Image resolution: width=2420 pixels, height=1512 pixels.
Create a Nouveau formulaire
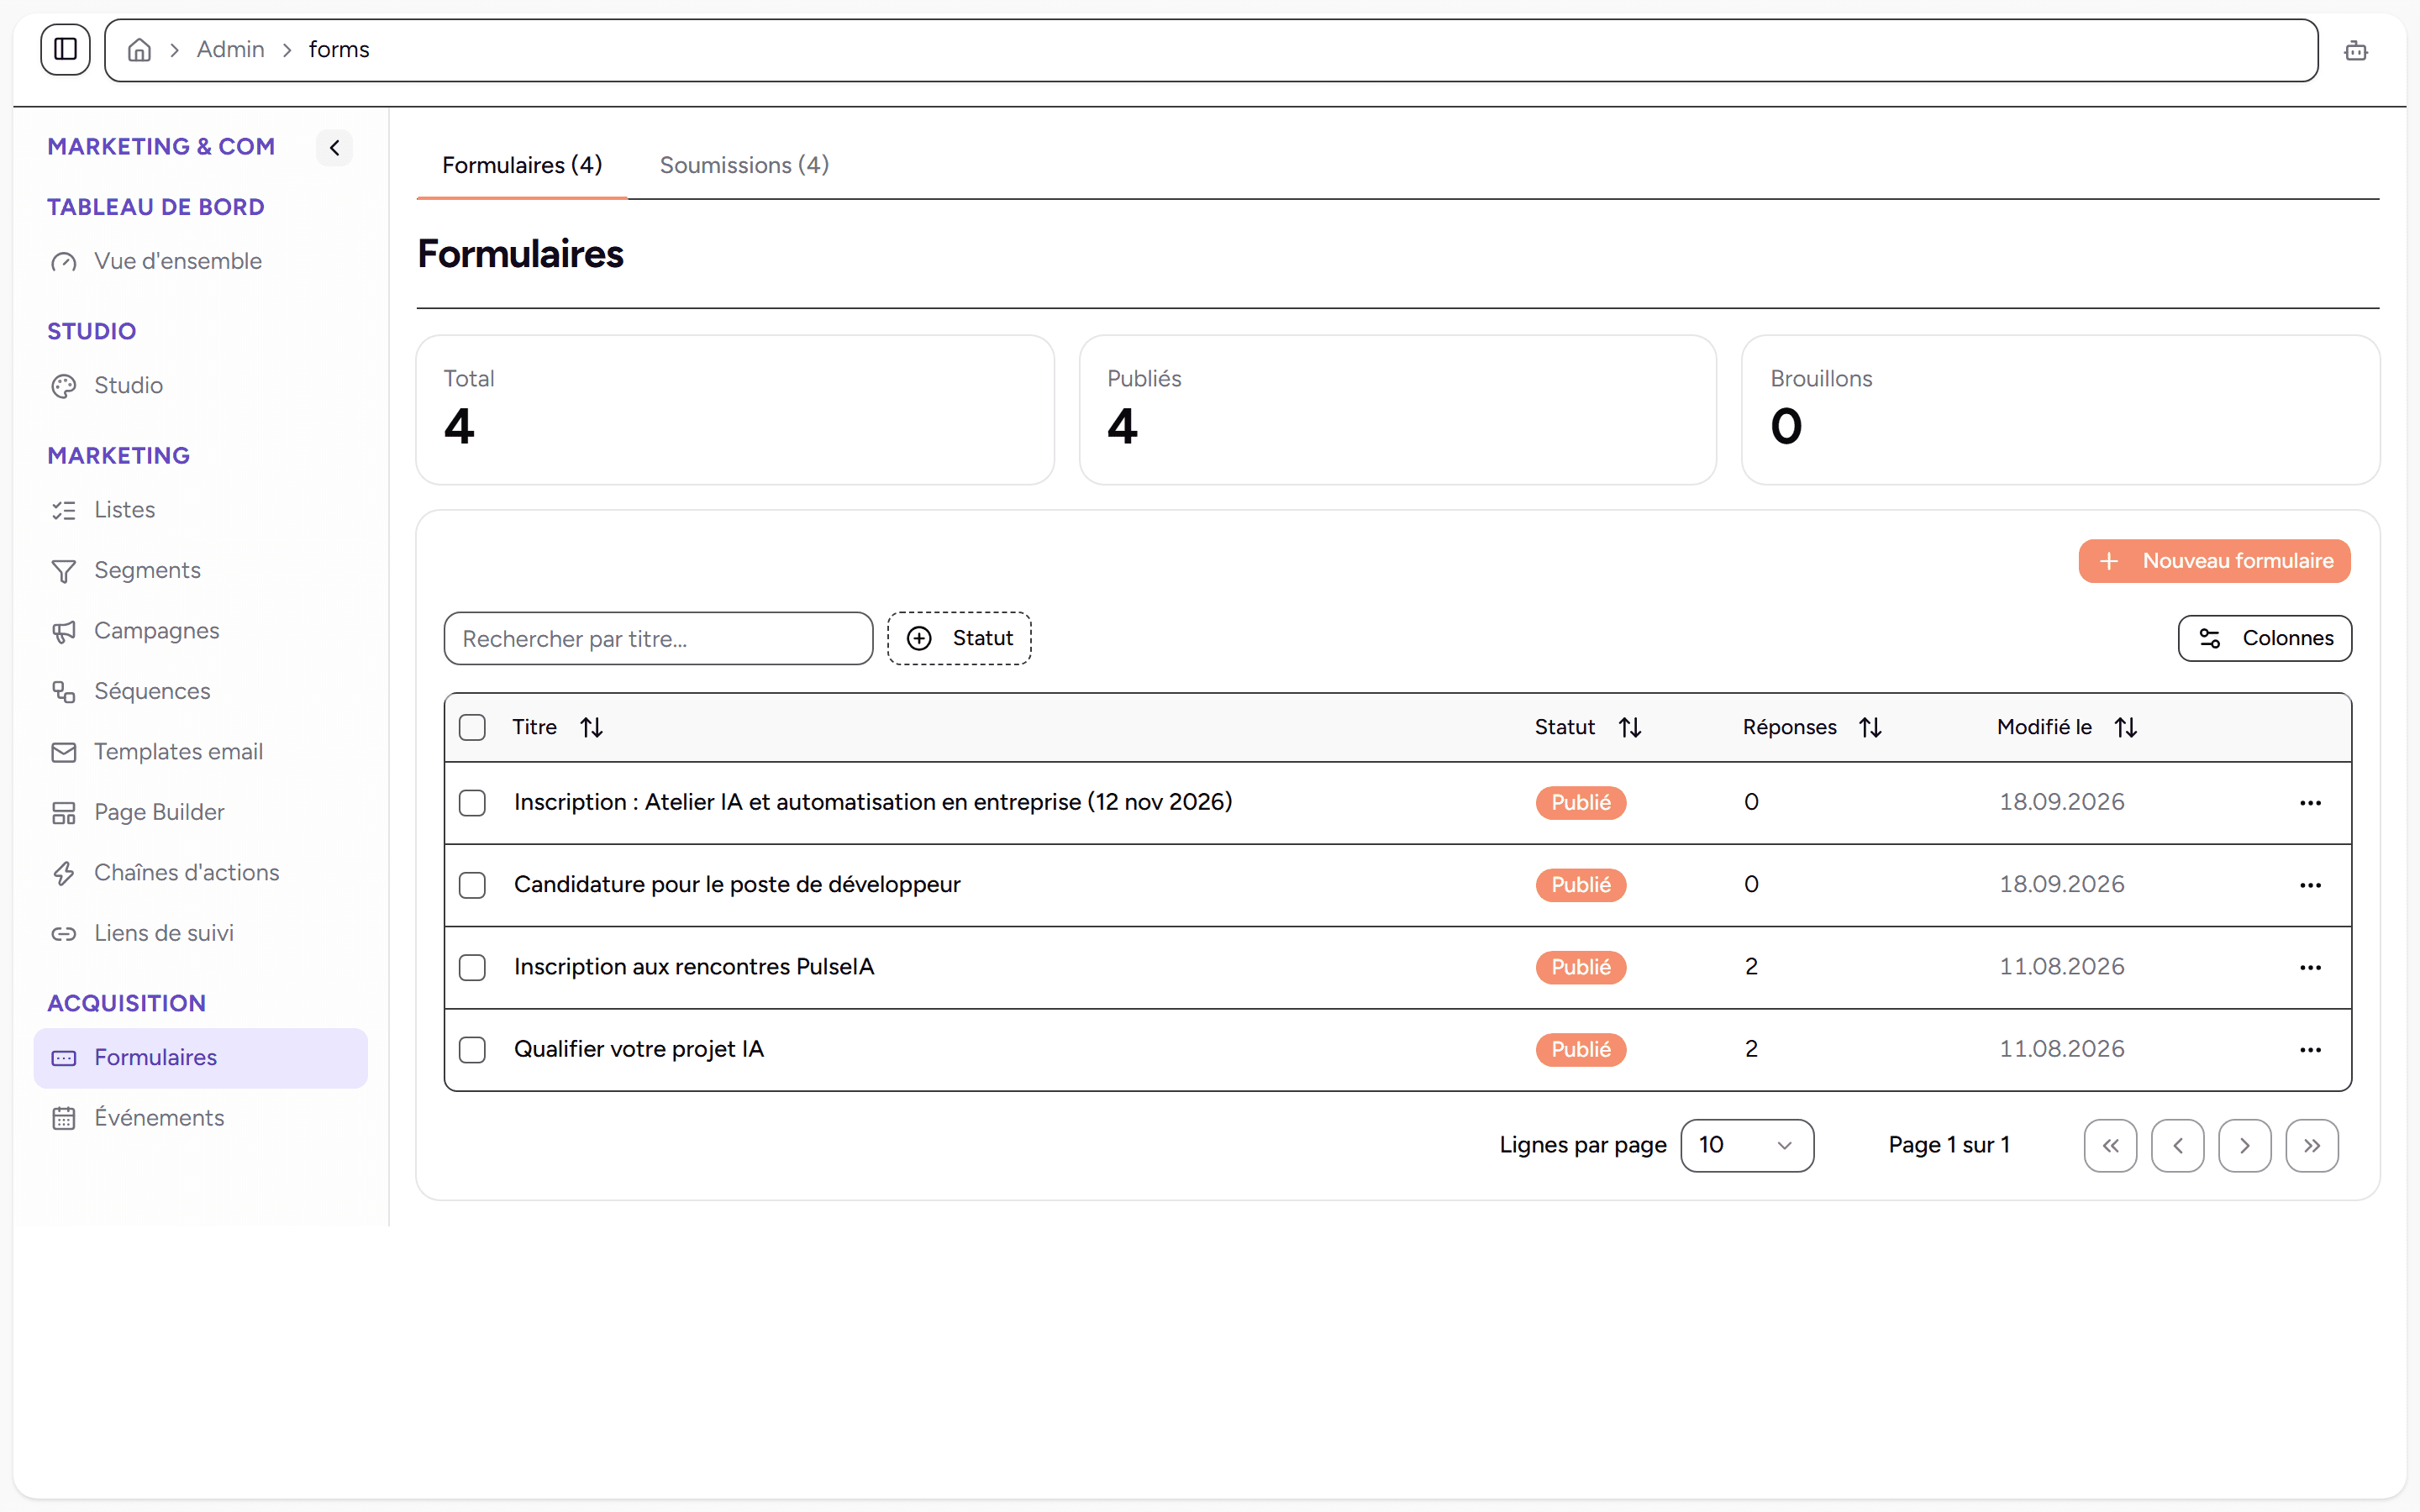tap(2214, 561)
